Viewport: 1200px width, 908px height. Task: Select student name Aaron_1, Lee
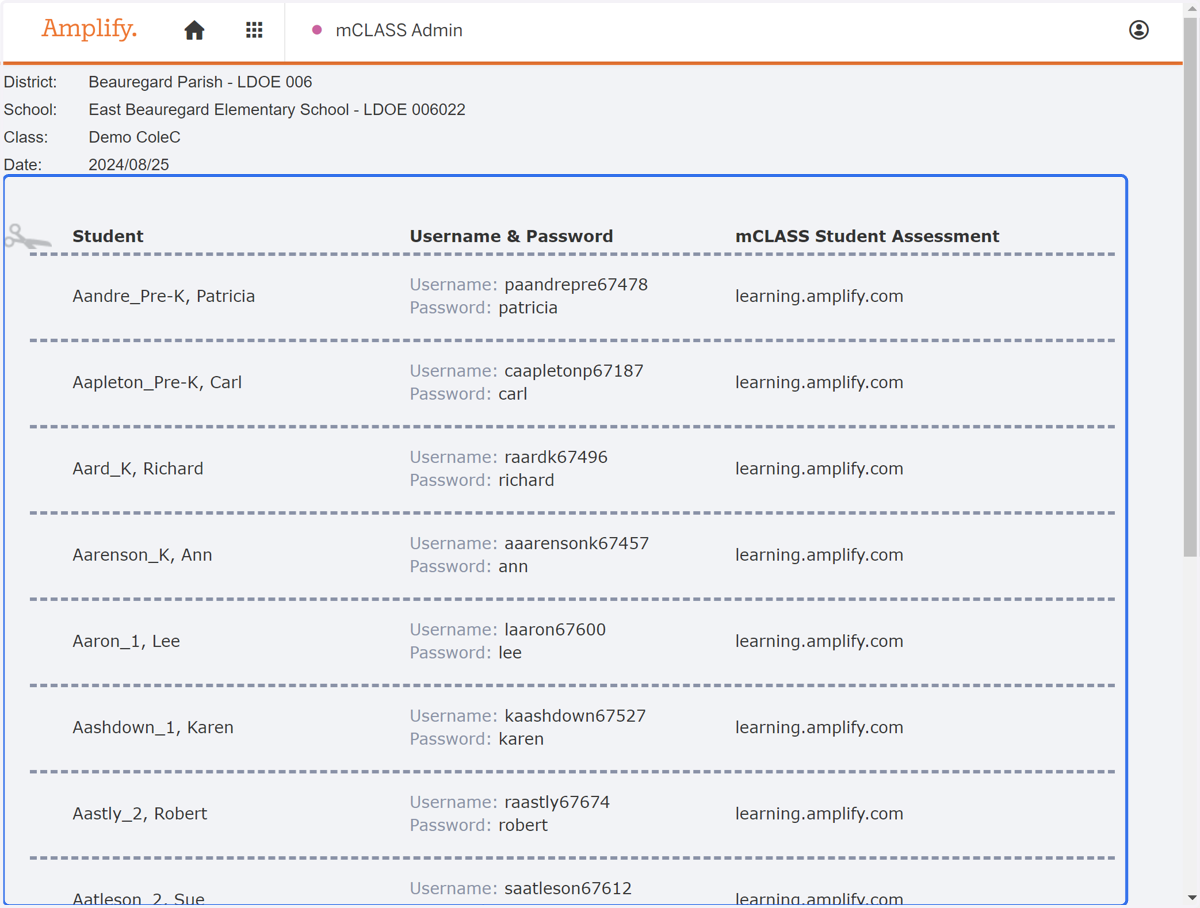click(126, 641)
